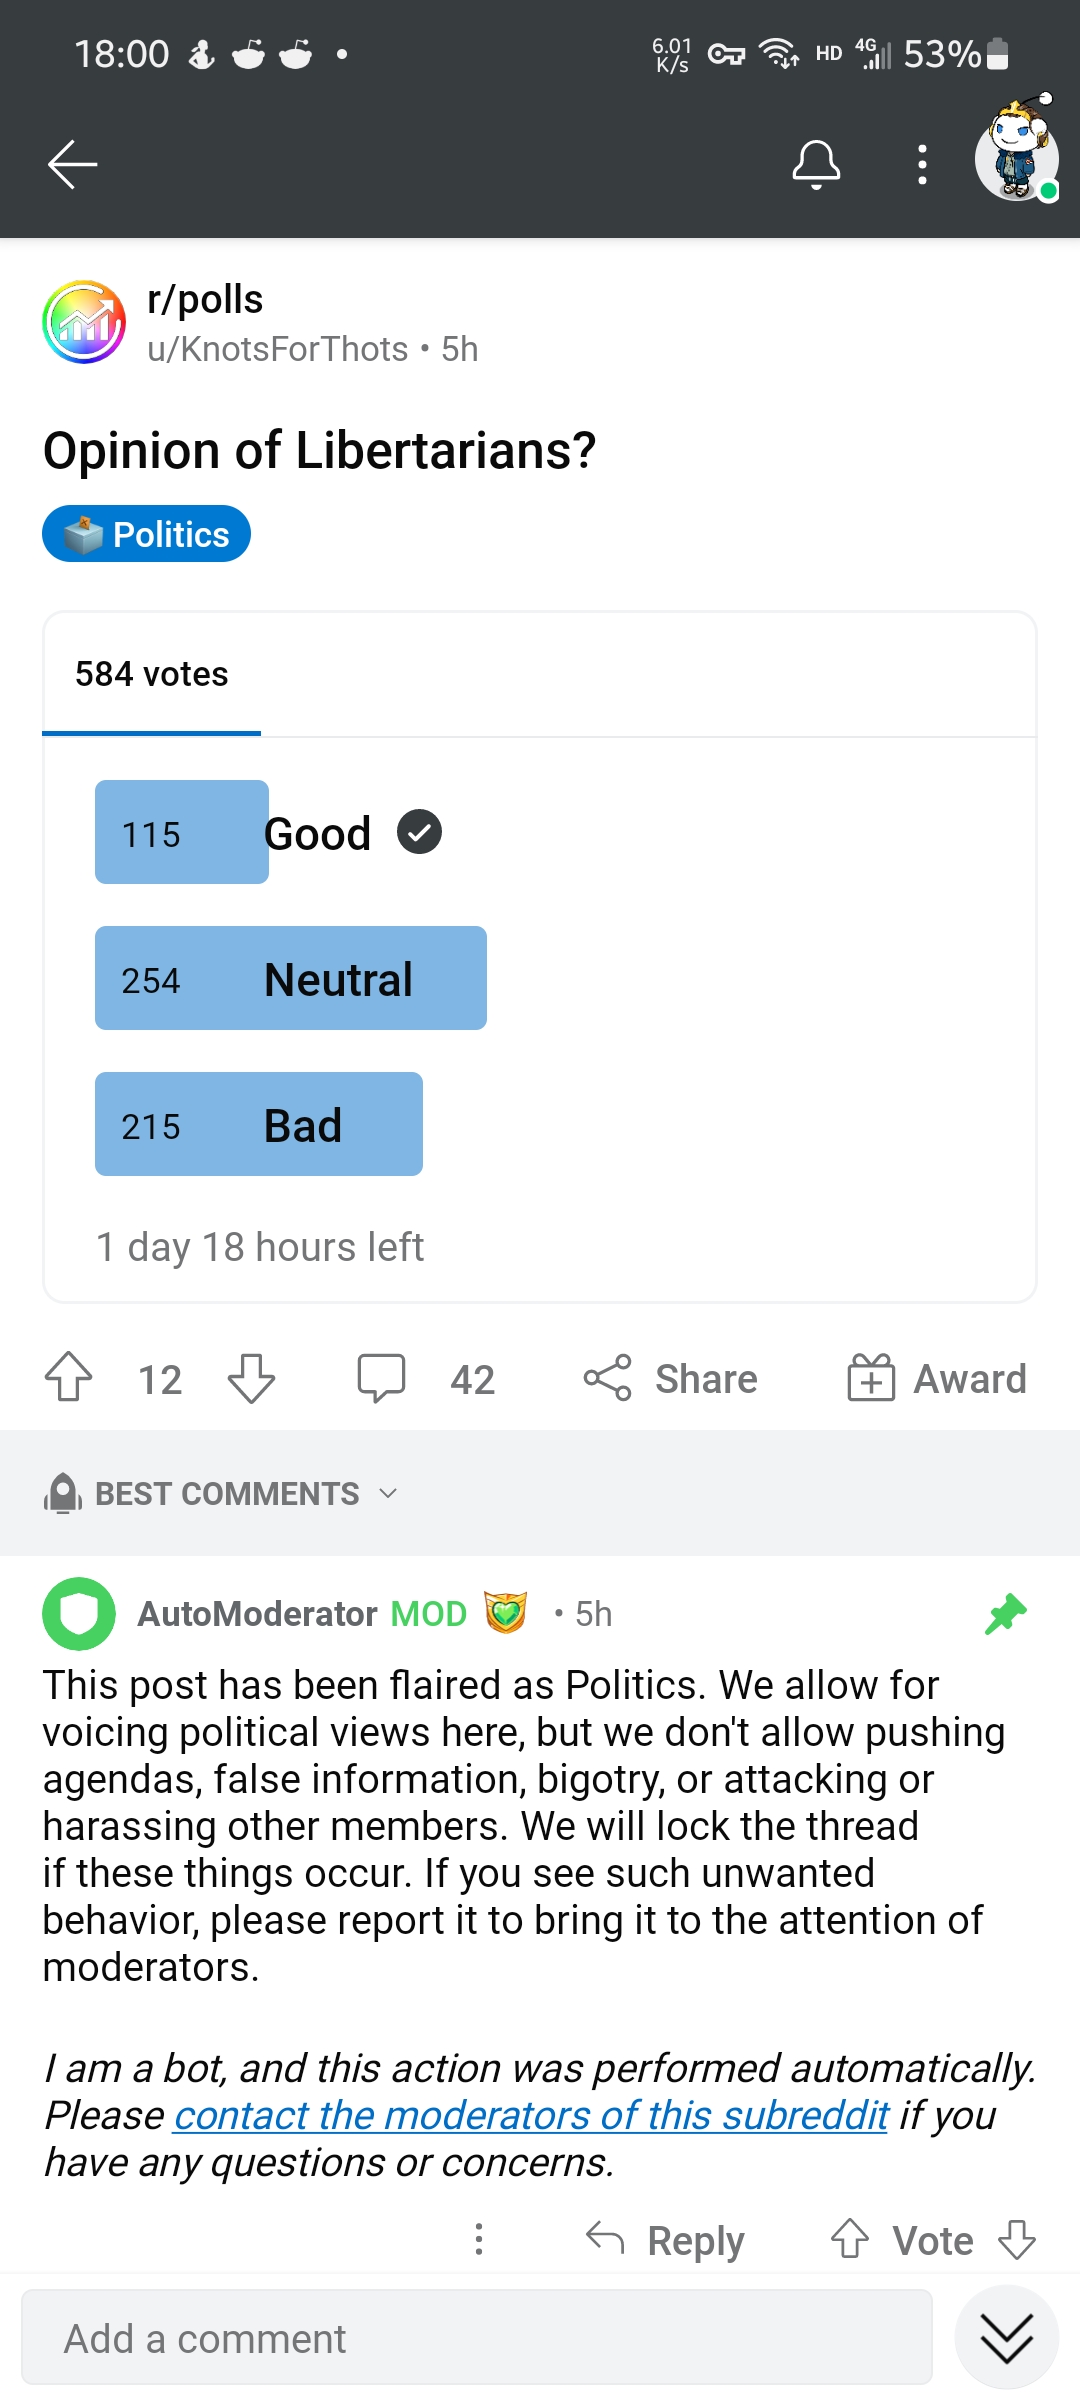Open the user avatar profile
1080x2400 pixels.
pyautogui.click(x=1017, y=152)
